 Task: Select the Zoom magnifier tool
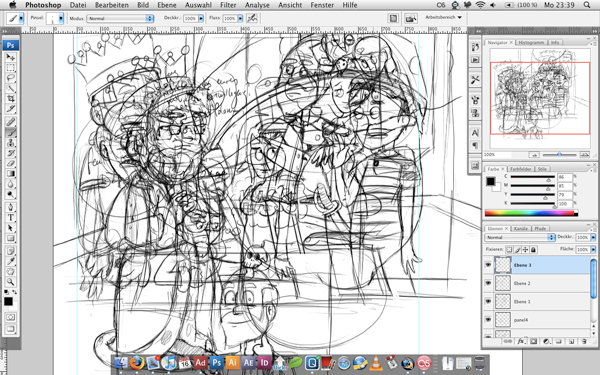click(10, 282)
